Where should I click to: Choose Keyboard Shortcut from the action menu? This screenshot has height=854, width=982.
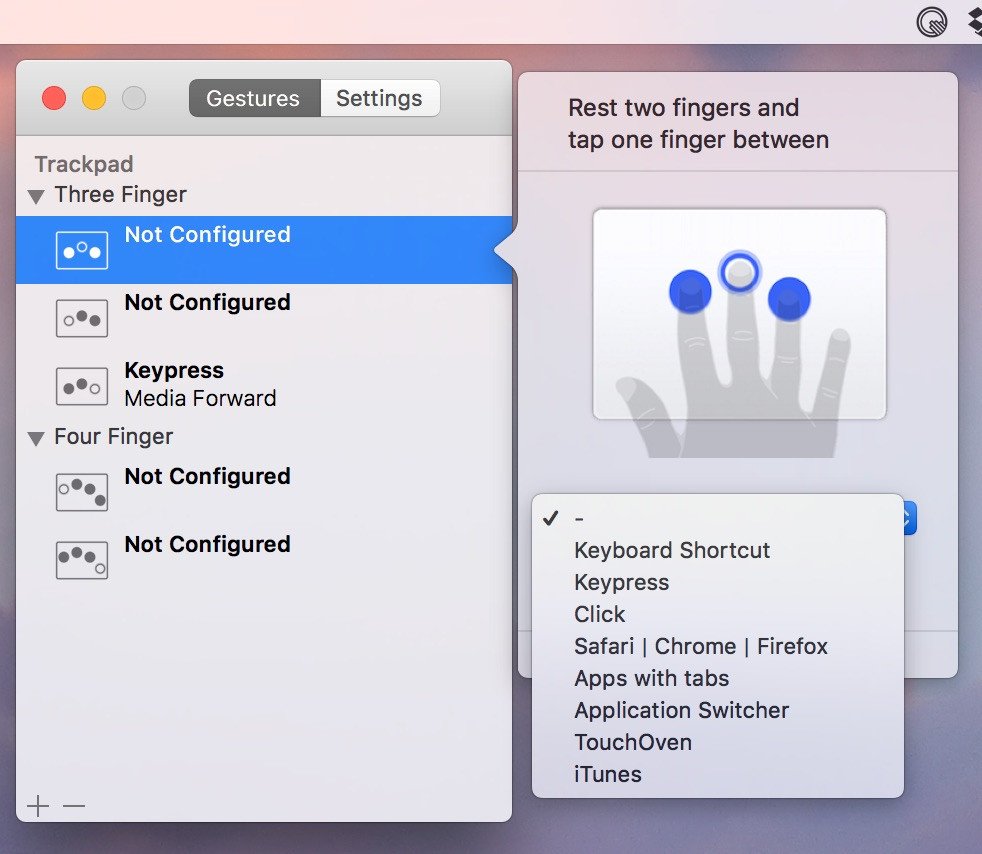point(718,550)
